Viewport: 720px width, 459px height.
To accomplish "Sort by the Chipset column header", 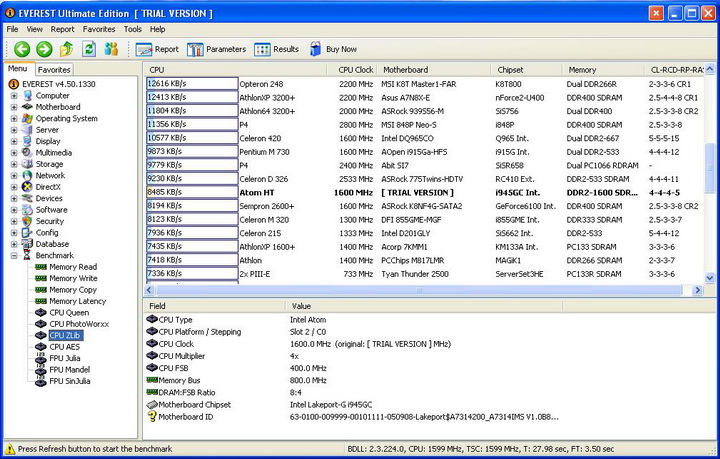I will (526, 70).
